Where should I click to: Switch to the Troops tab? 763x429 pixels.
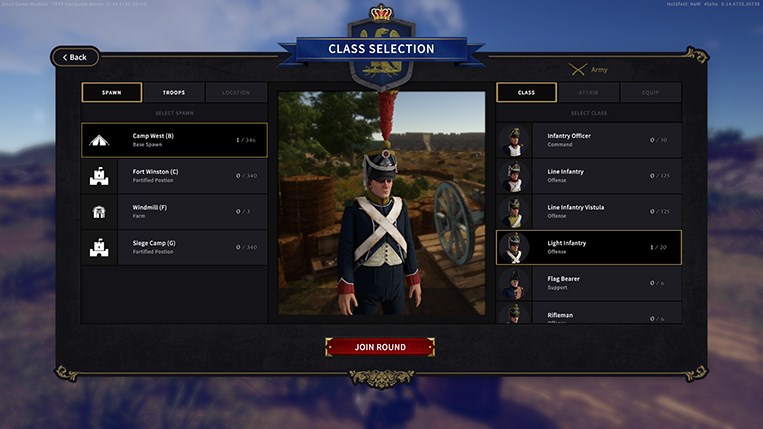click(174, 92)
